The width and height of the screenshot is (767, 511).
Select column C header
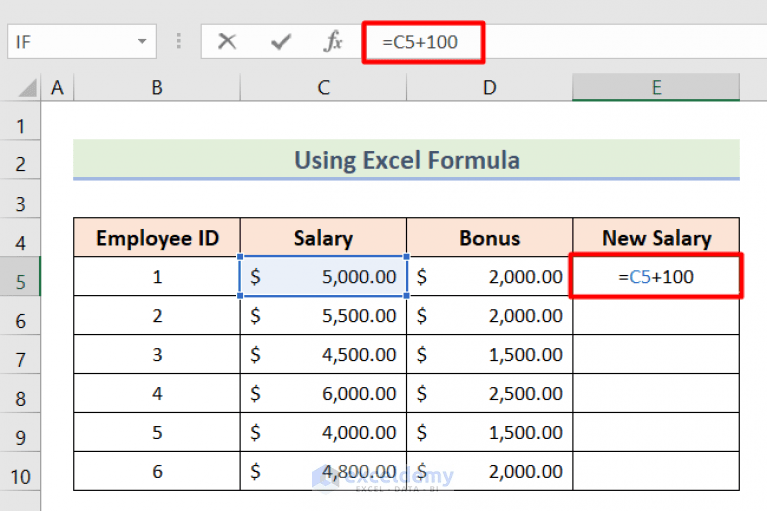[323, 88]
